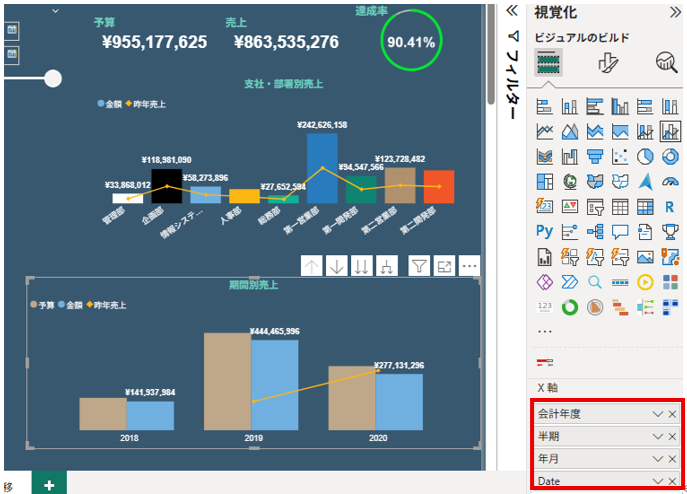This screenshot has width=687, height=494.
Task: Remove 会計年度 from the X axis
Action: (x=672, y=414)
